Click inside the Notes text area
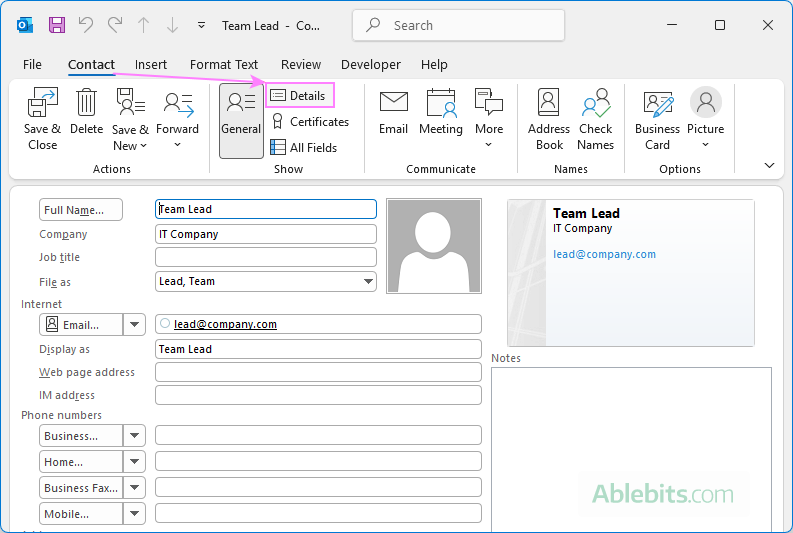Image resolution: width=793 pixels, height=533 pixels. pos(631,449)
